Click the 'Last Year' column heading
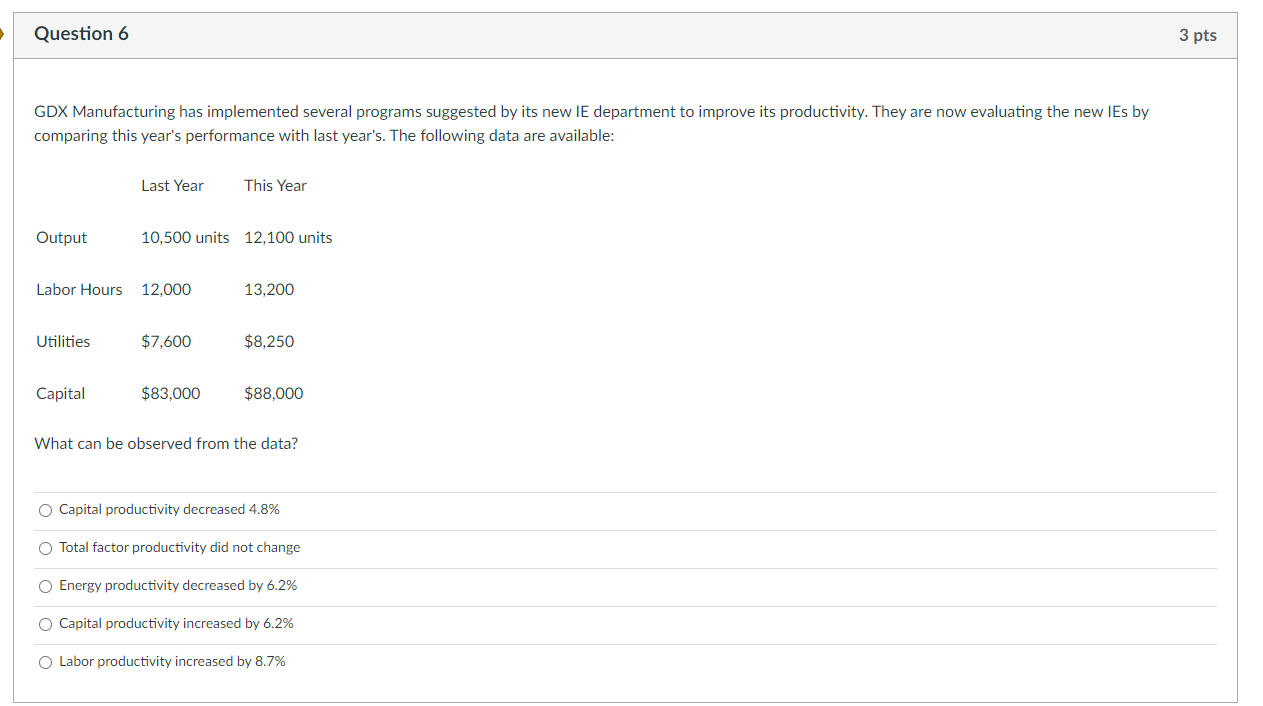Viewport: 1263px width, 706px height. (x=172, y=185)
